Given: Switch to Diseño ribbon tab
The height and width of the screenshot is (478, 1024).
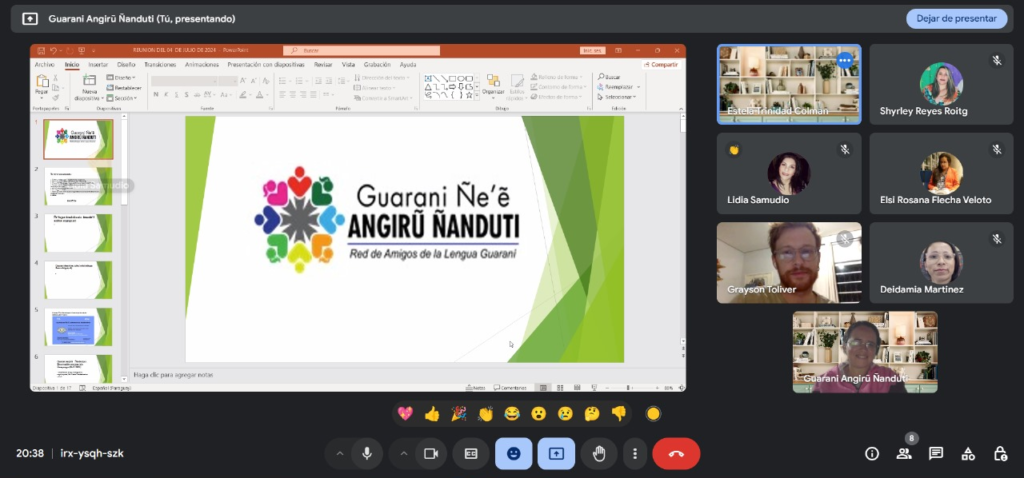Looking at the screenshot, I should click(126, 65).
